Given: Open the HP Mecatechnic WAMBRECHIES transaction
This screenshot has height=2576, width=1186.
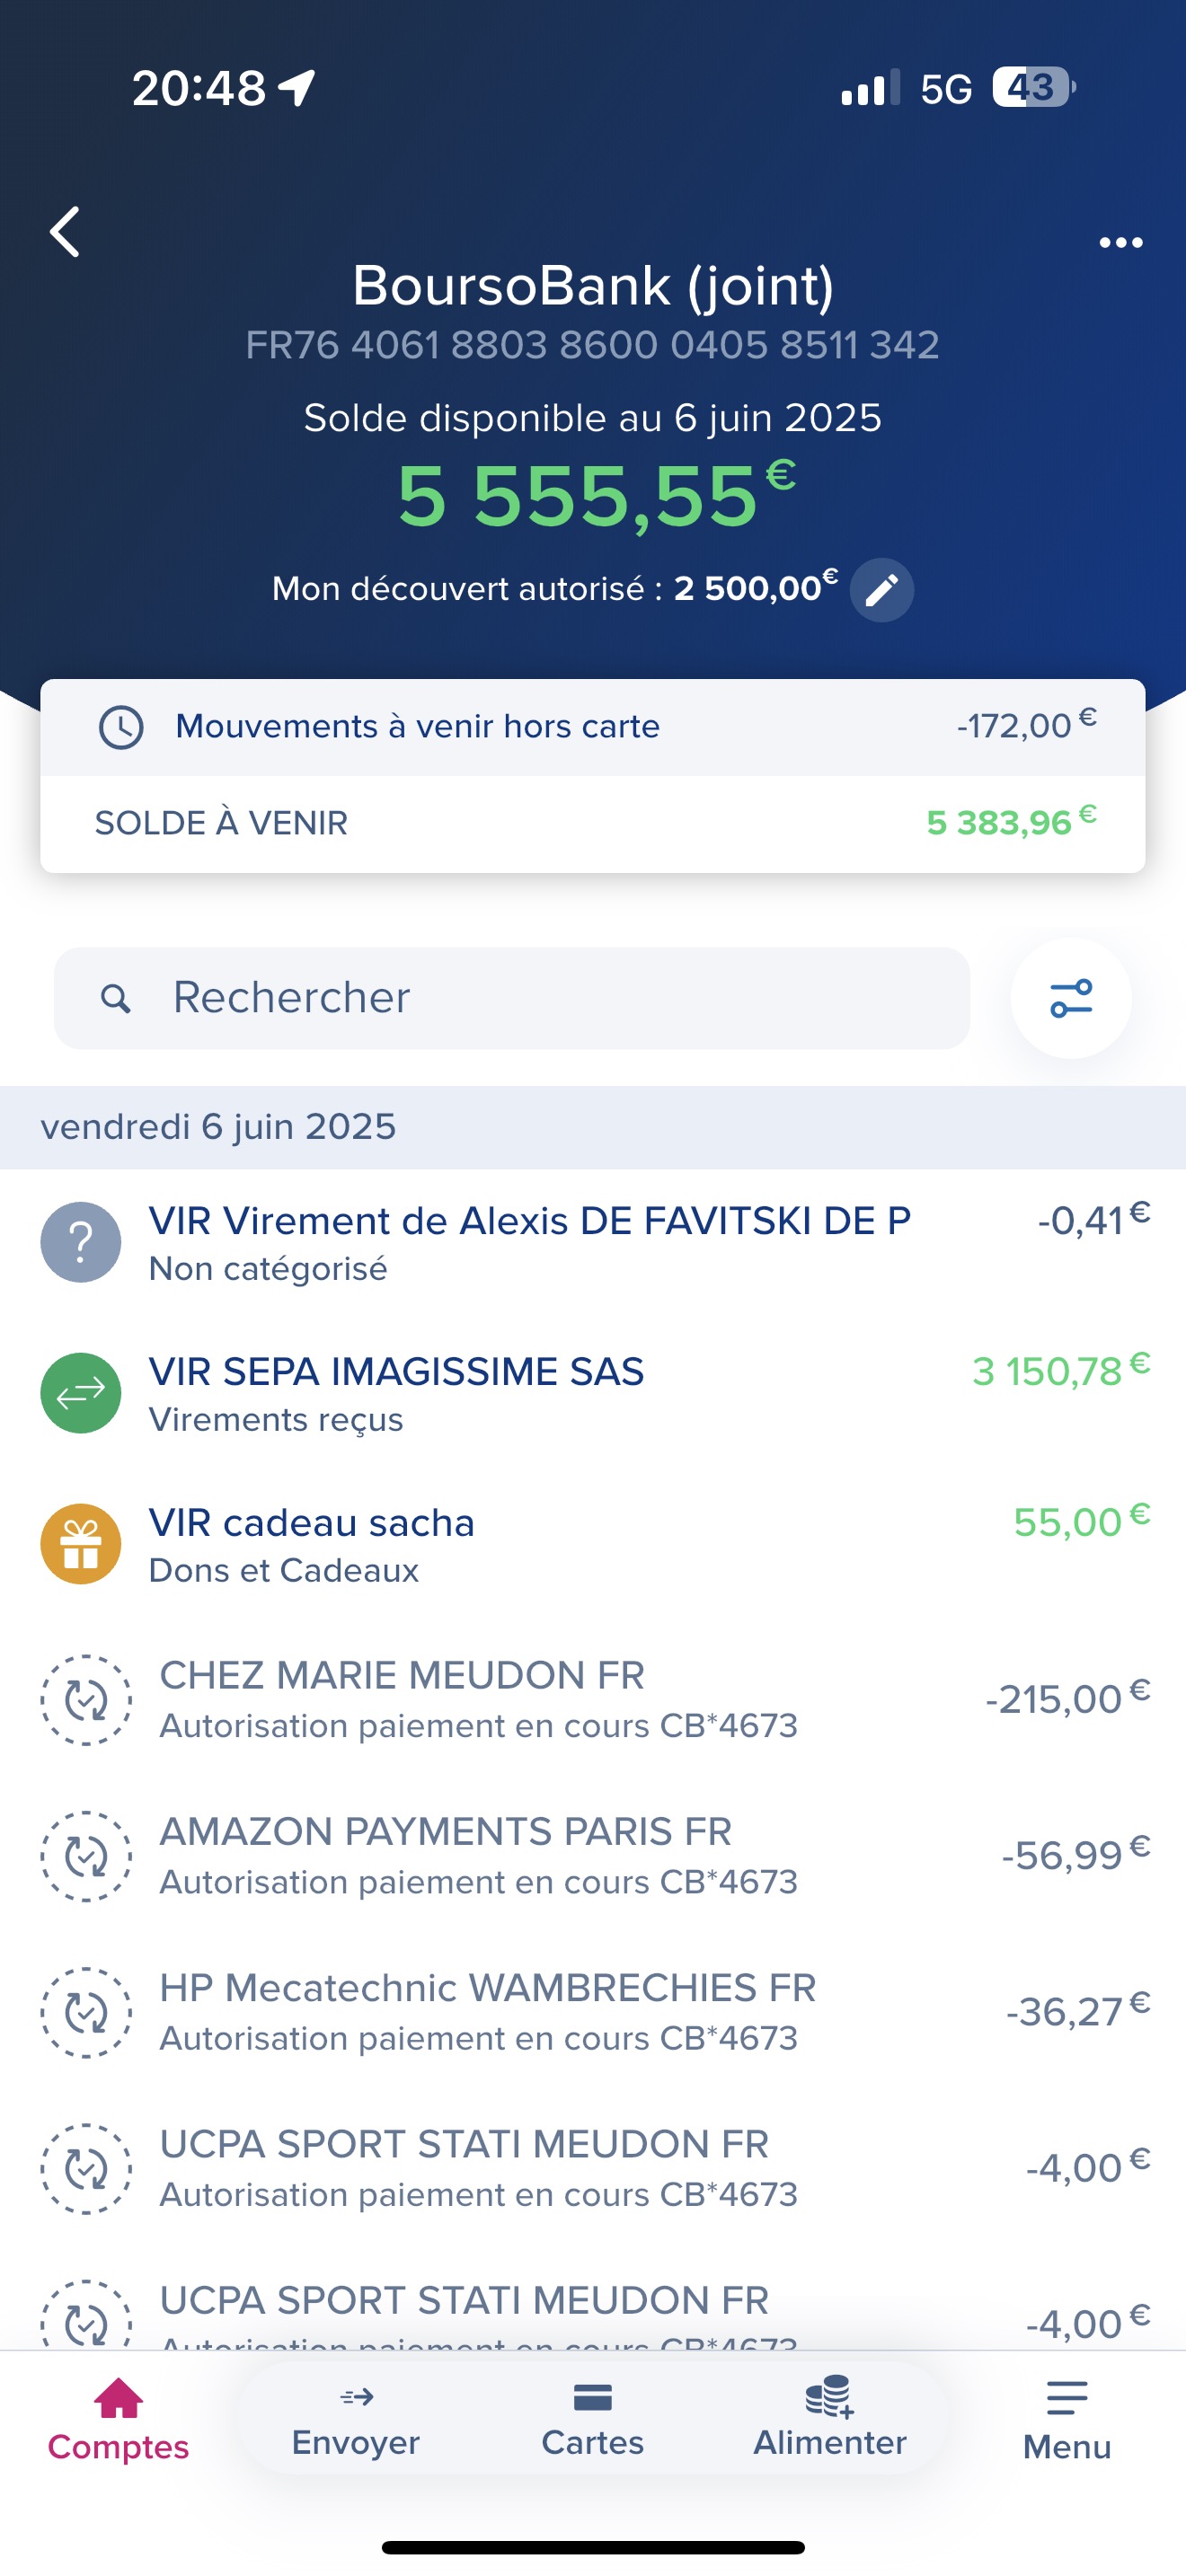Looking at the screenshot, I should [593, 2012].
